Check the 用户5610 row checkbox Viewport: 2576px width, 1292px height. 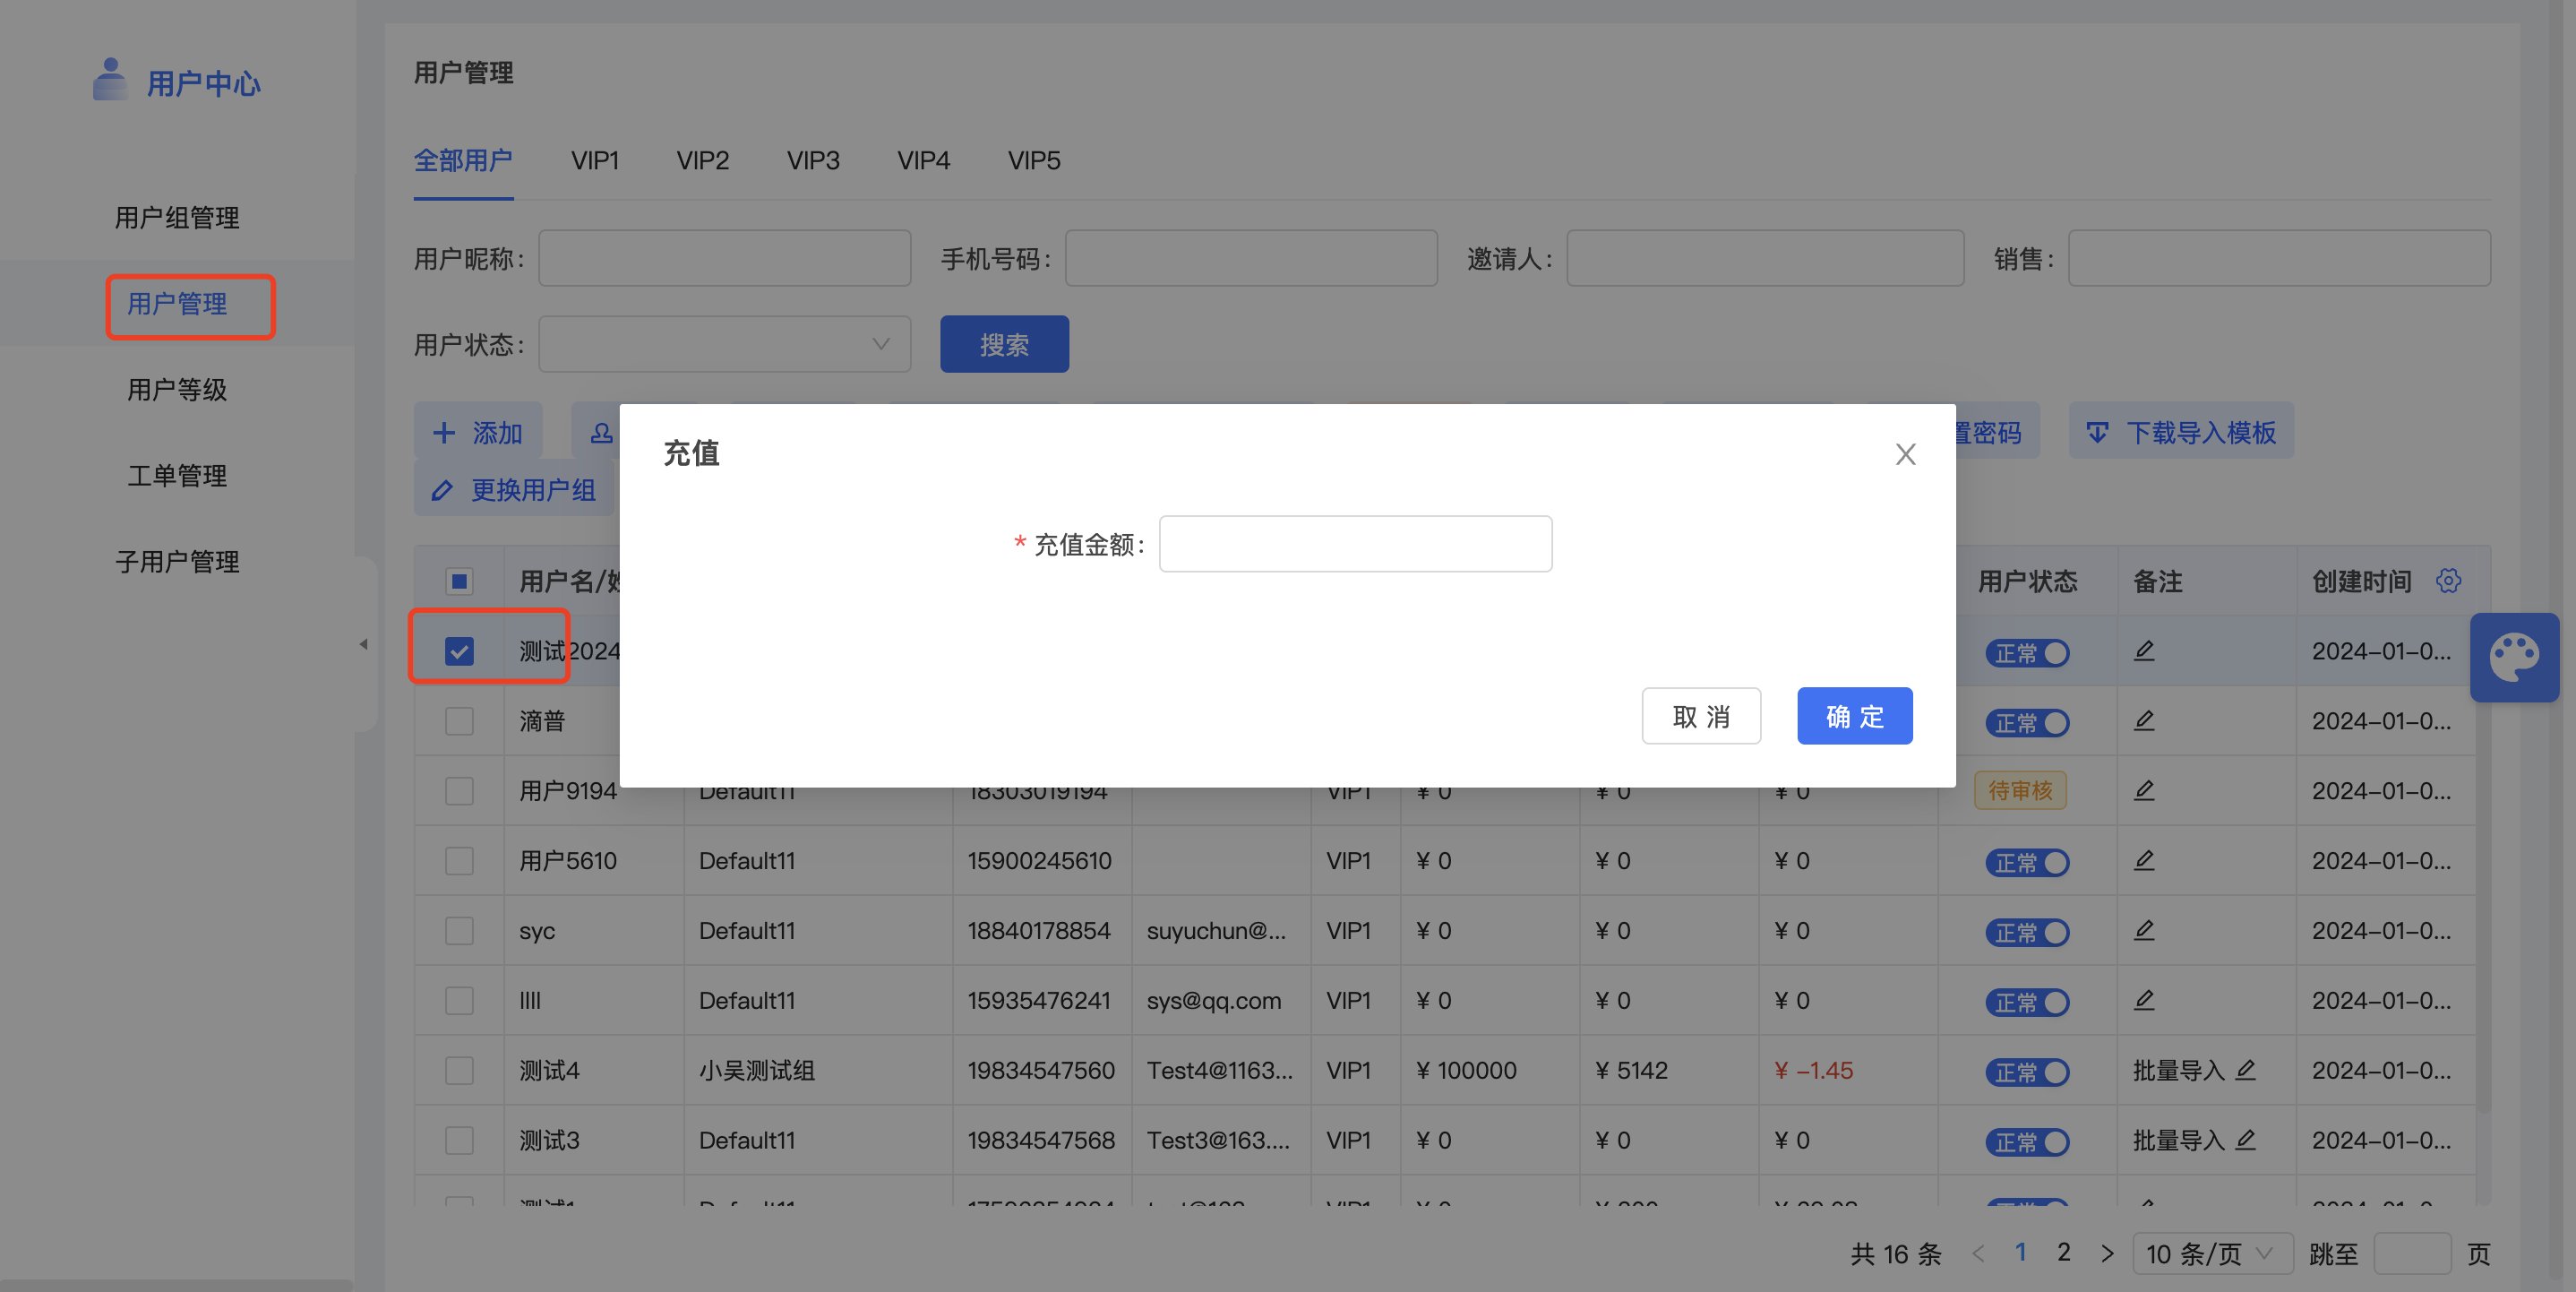pyautogui.click(x=459, y=861)
